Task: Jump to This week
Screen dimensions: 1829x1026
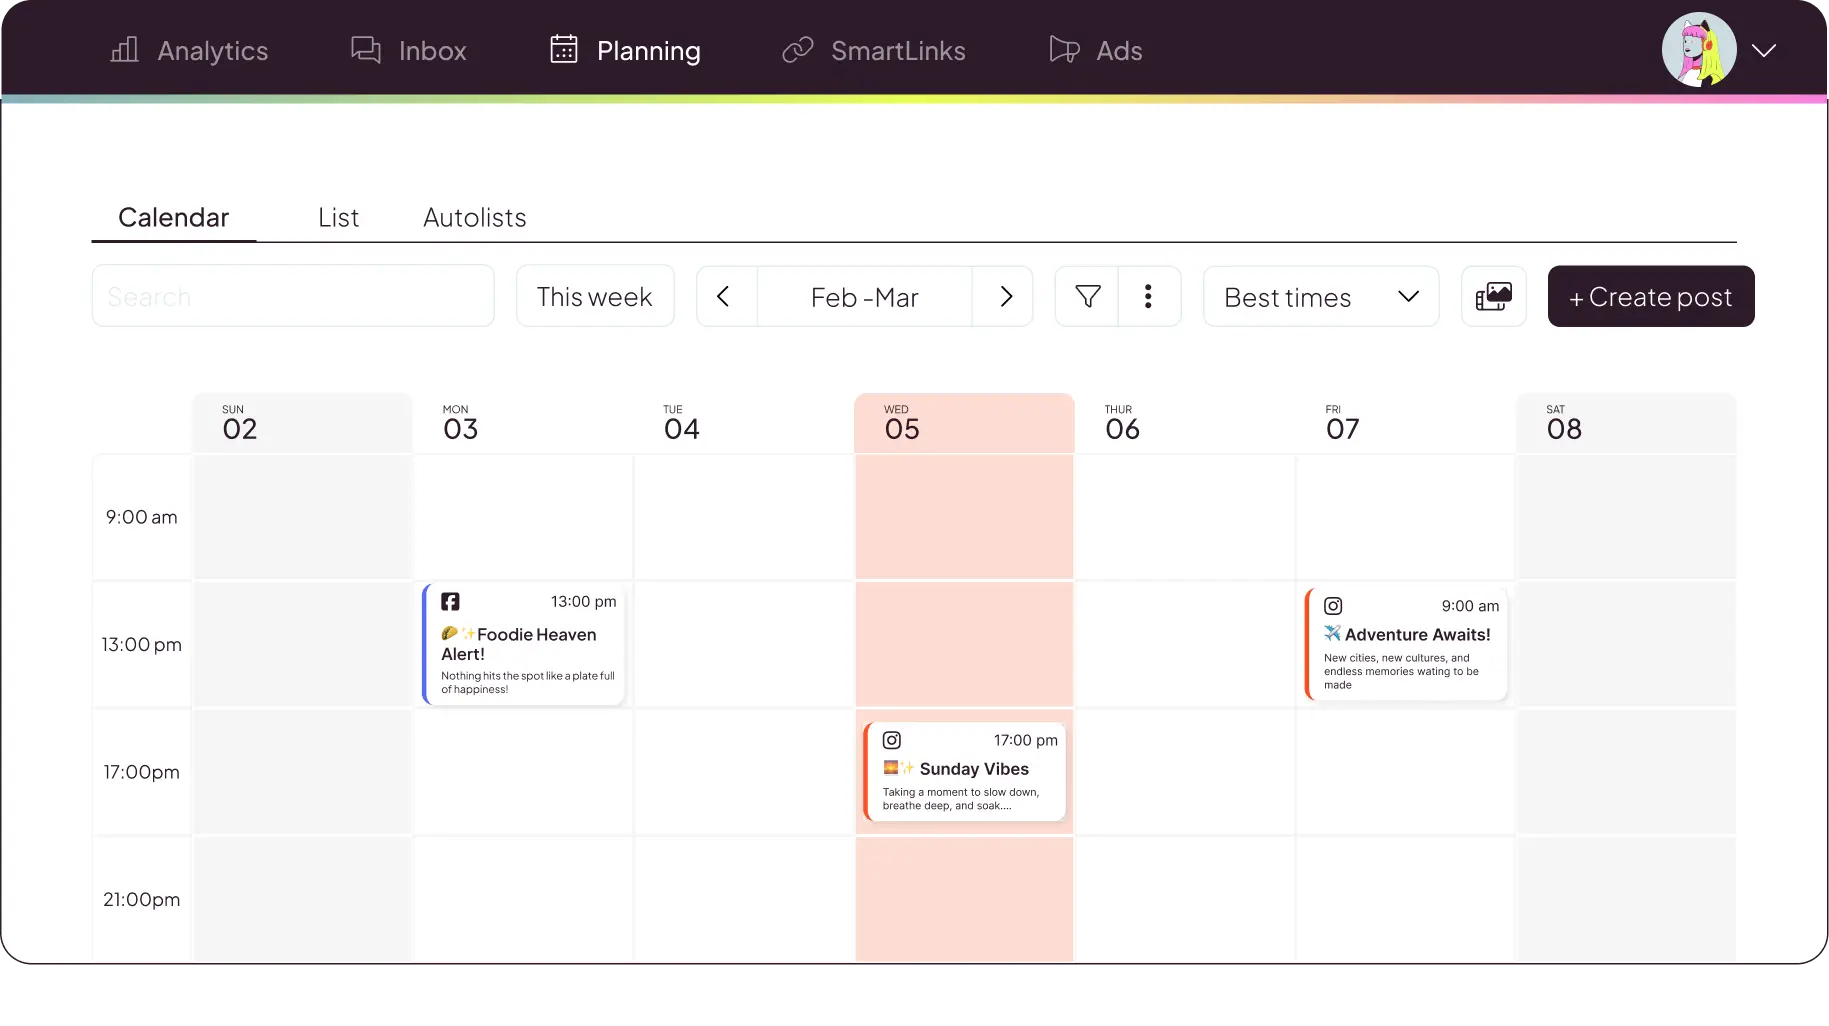Action: point(594,297)
